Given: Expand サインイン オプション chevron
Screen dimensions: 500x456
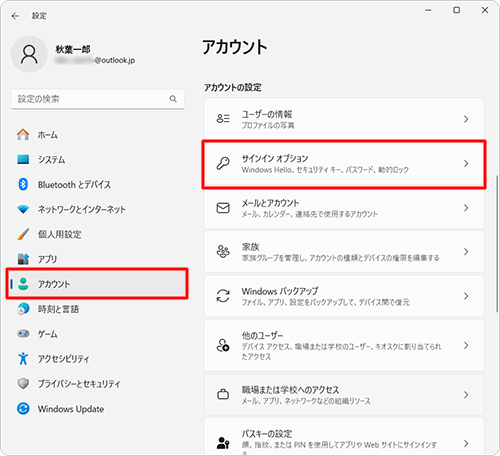Looking at the screenshot, I should coord(466,163).
